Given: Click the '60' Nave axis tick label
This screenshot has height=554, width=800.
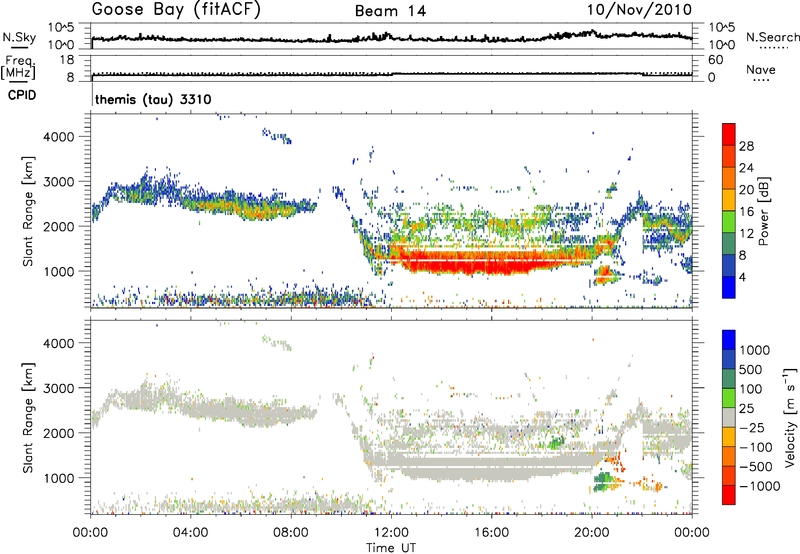Looking at the screenshot, I should coord(715,60).
